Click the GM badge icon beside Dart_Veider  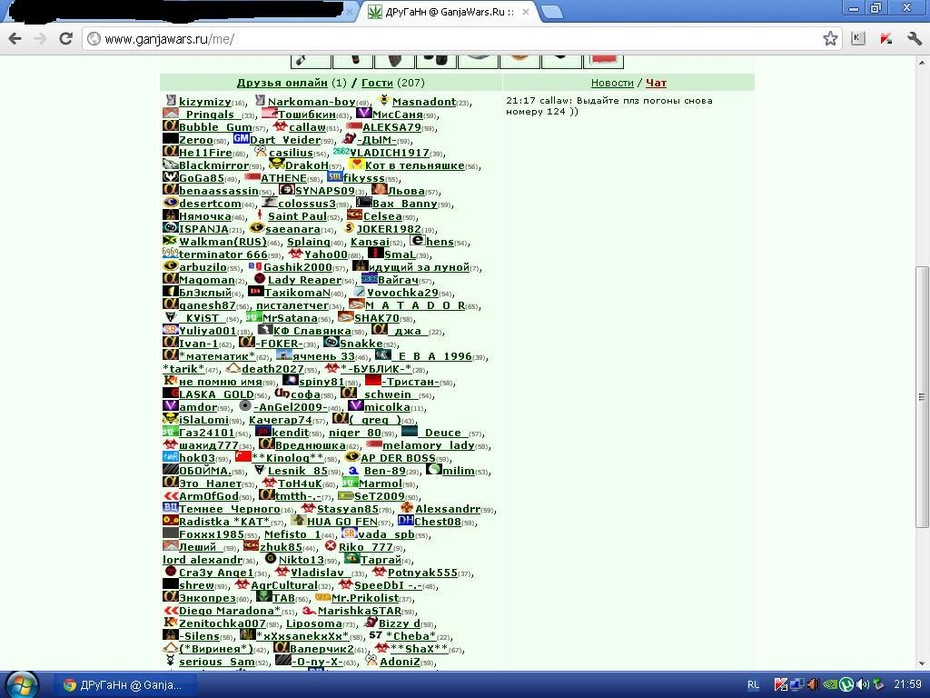241,139
